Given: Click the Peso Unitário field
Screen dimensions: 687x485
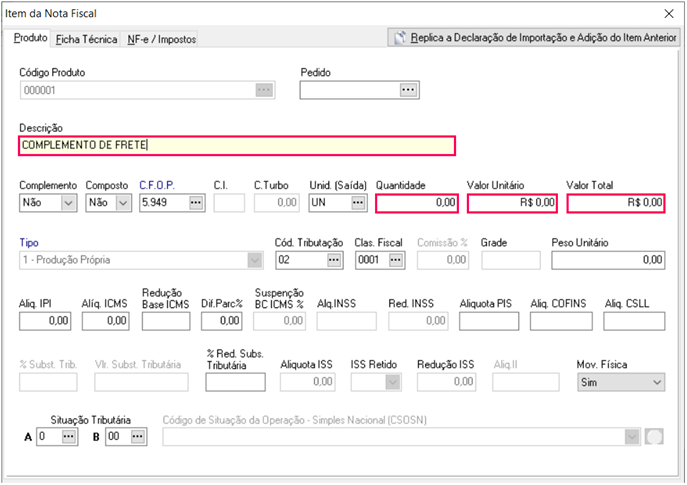Looking at the screenshot, I should coord(607,260).
